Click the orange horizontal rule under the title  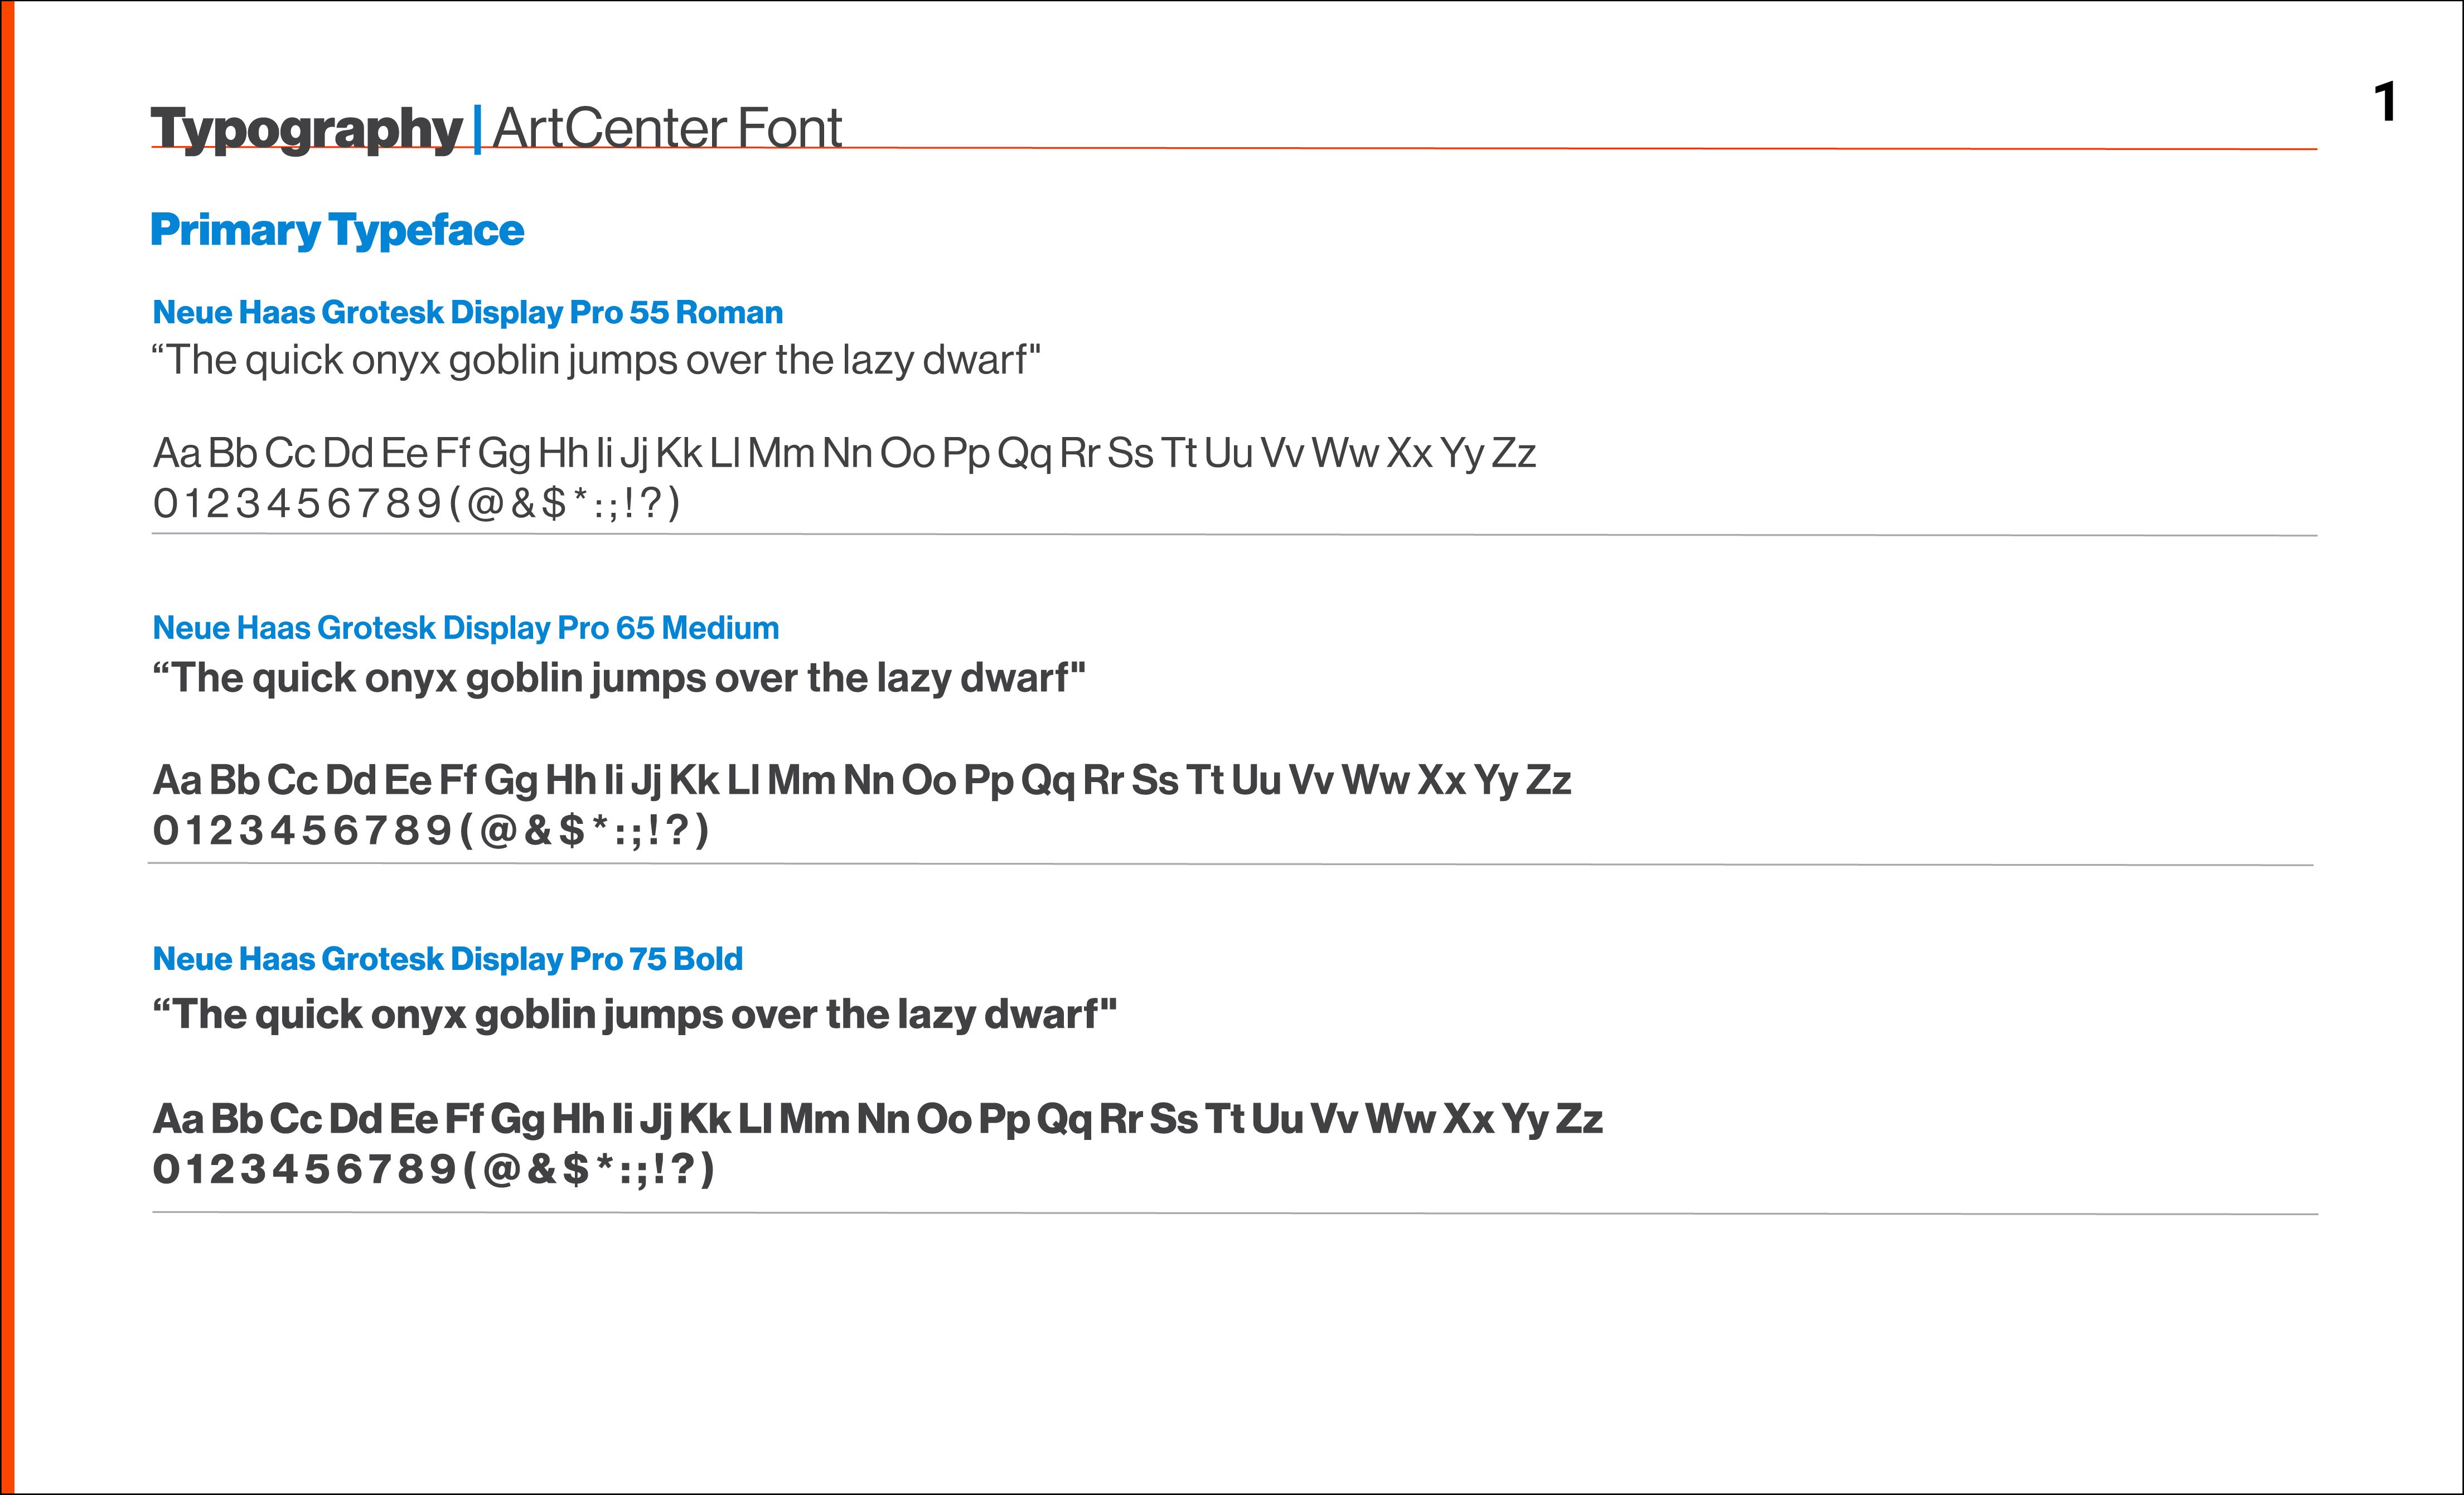click(x=1500, y=148)
